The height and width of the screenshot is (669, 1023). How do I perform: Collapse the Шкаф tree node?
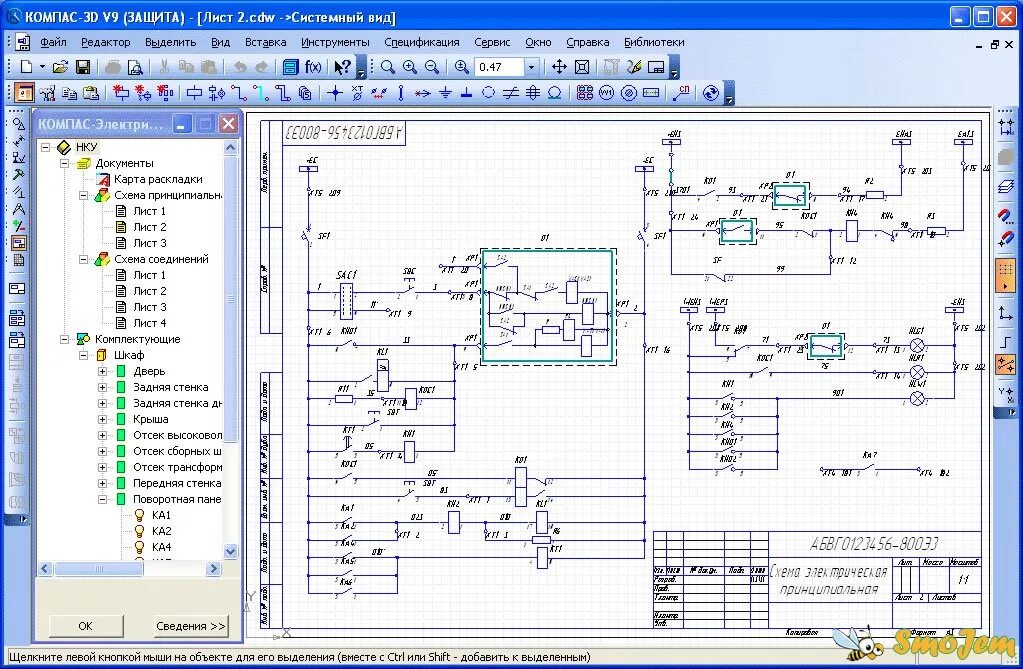[84, 355]
